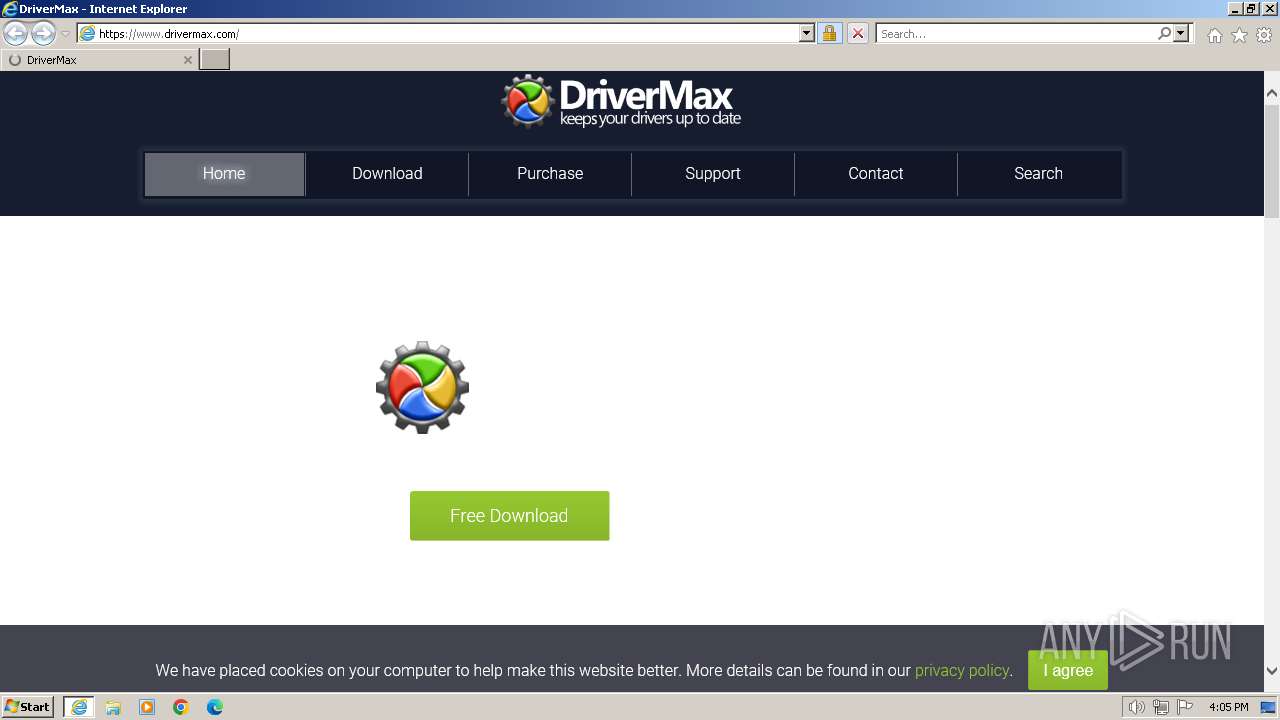This screenshot has width=1280, height=720.
Task: Open the Download navigation item
Action: (387, 174)
